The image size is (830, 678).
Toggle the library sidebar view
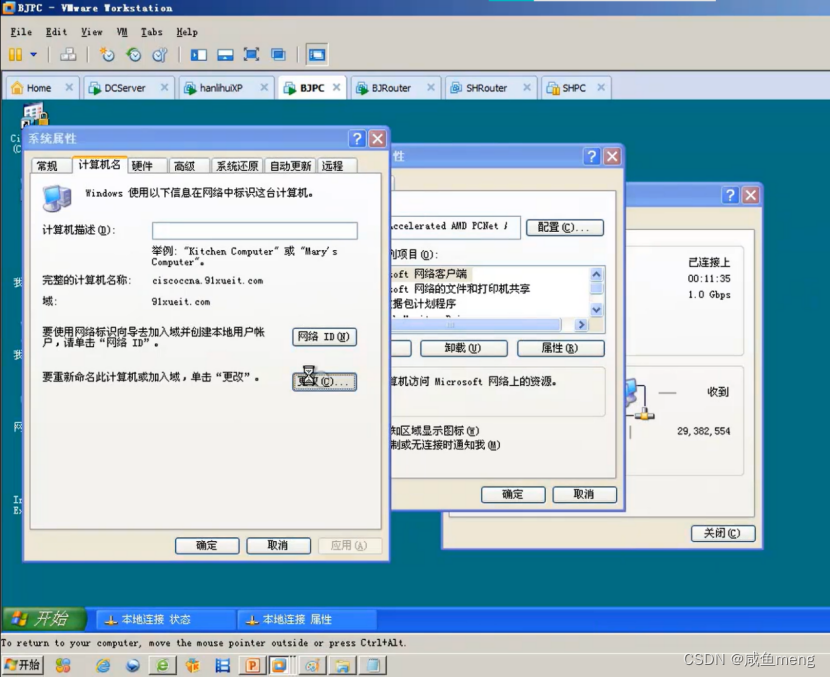coord(199,55)
